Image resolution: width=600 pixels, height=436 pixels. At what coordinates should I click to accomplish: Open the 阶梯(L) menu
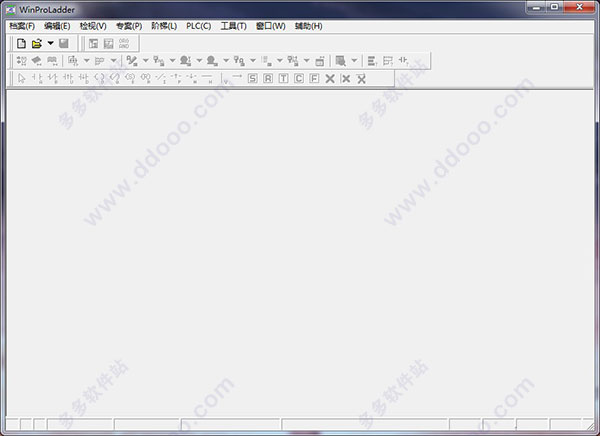pyautogui.click(x=164, y=26)
